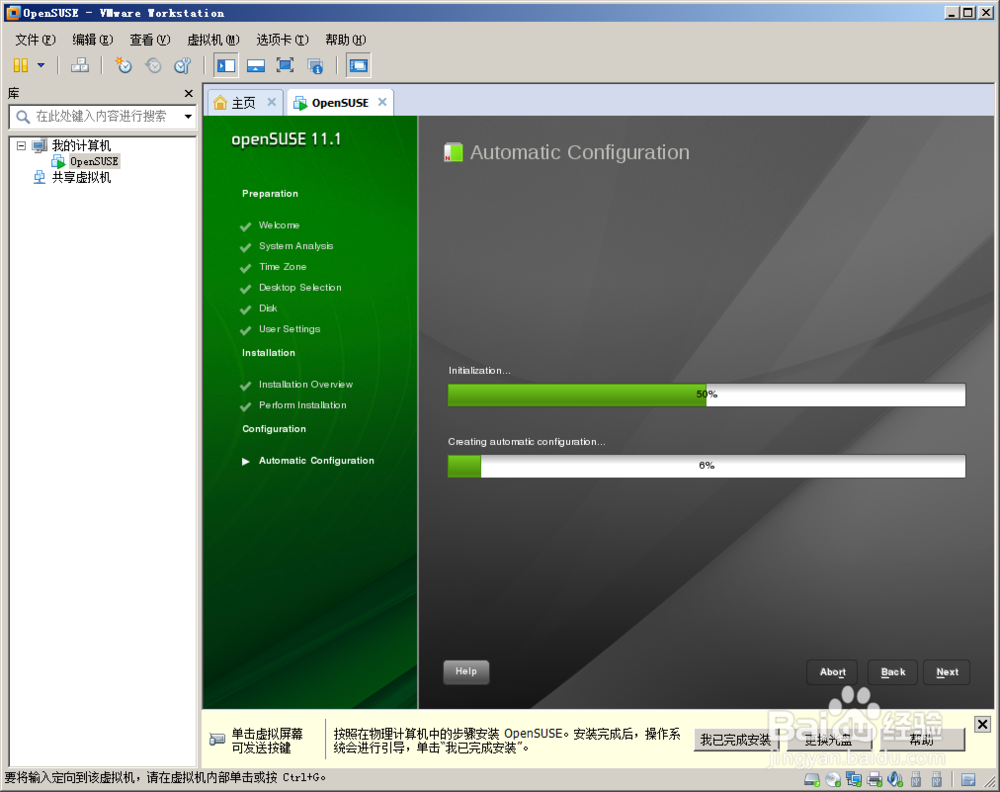Click the Send Ctrl+Alt+Del toolbar icon
Screen dimensions: 1000x792
[x=80, y=65]
